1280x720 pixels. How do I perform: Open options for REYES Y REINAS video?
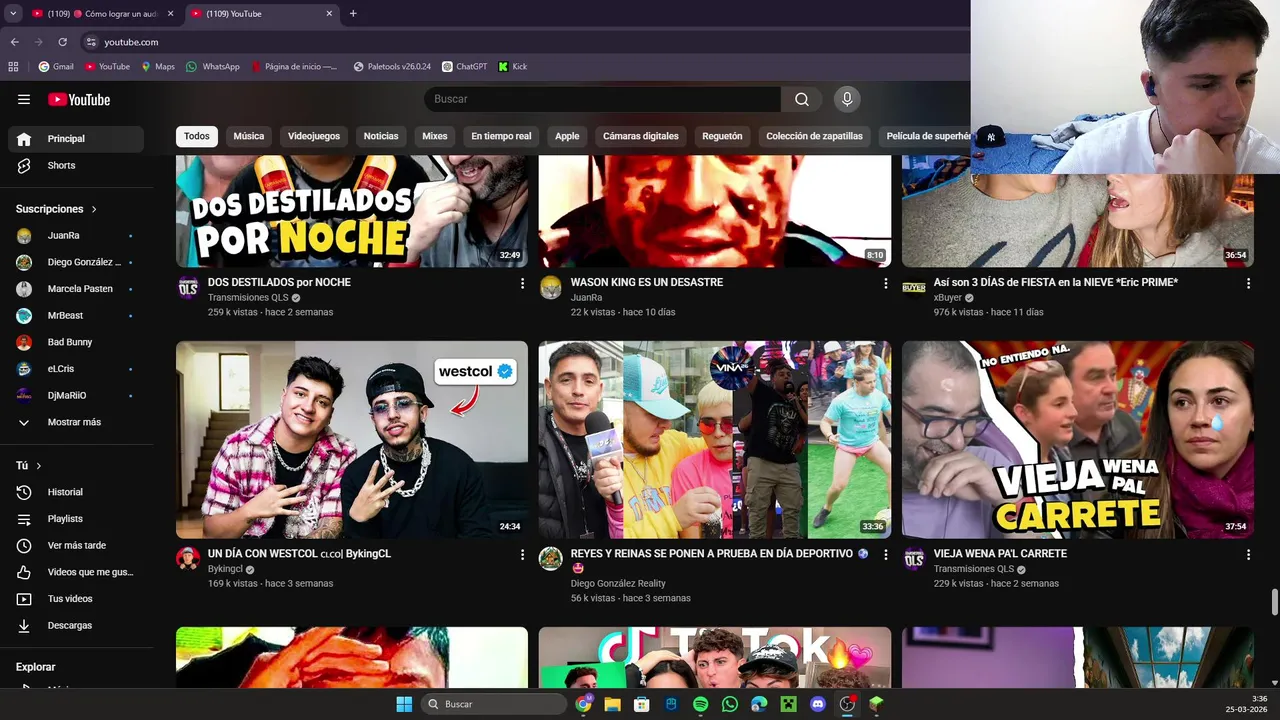tap(885, 554)
